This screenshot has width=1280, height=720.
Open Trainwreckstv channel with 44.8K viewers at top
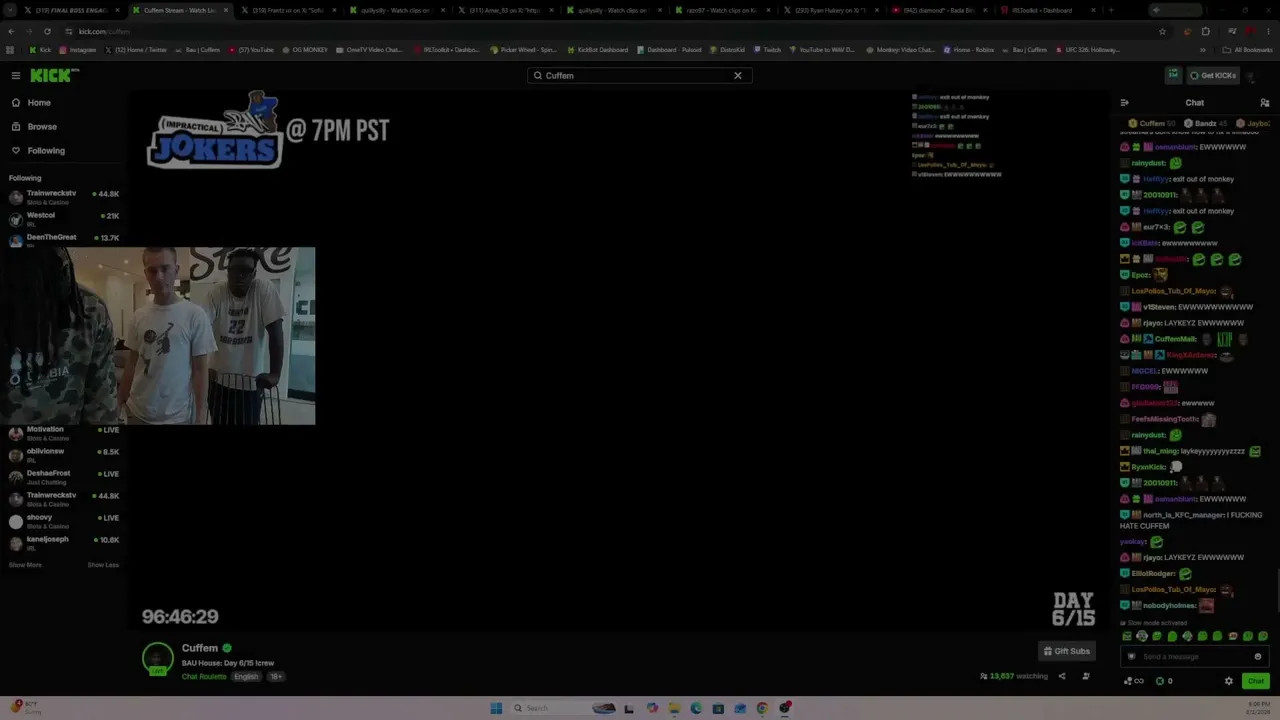[64, 197]
